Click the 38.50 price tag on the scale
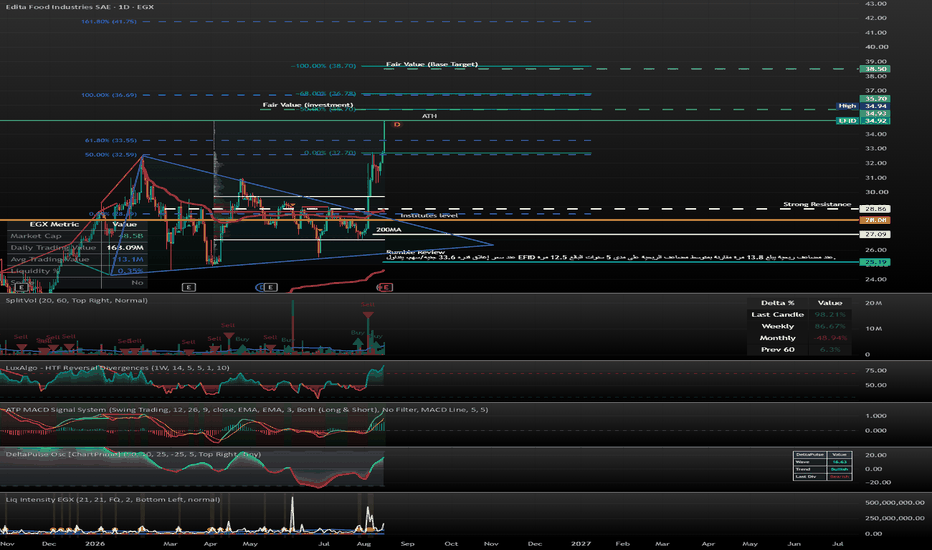The width and height of the screenshot is (932, 550). pos(875,69)
